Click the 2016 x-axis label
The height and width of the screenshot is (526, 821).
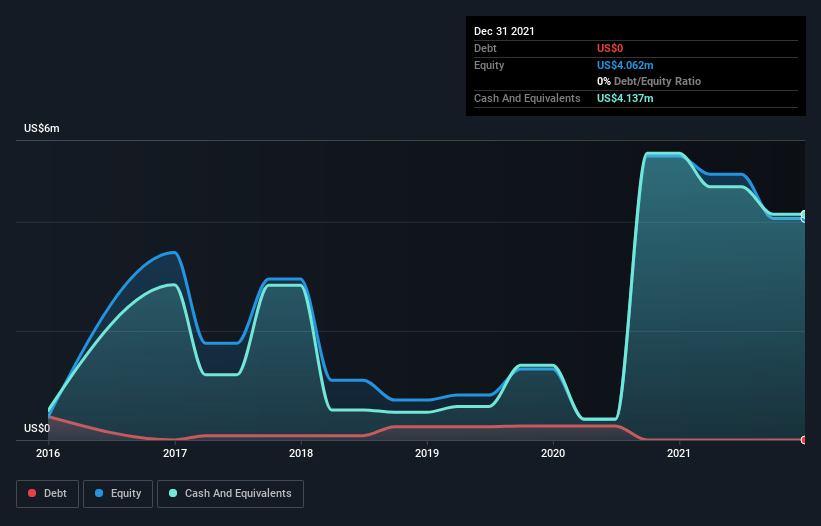point(48,453)
